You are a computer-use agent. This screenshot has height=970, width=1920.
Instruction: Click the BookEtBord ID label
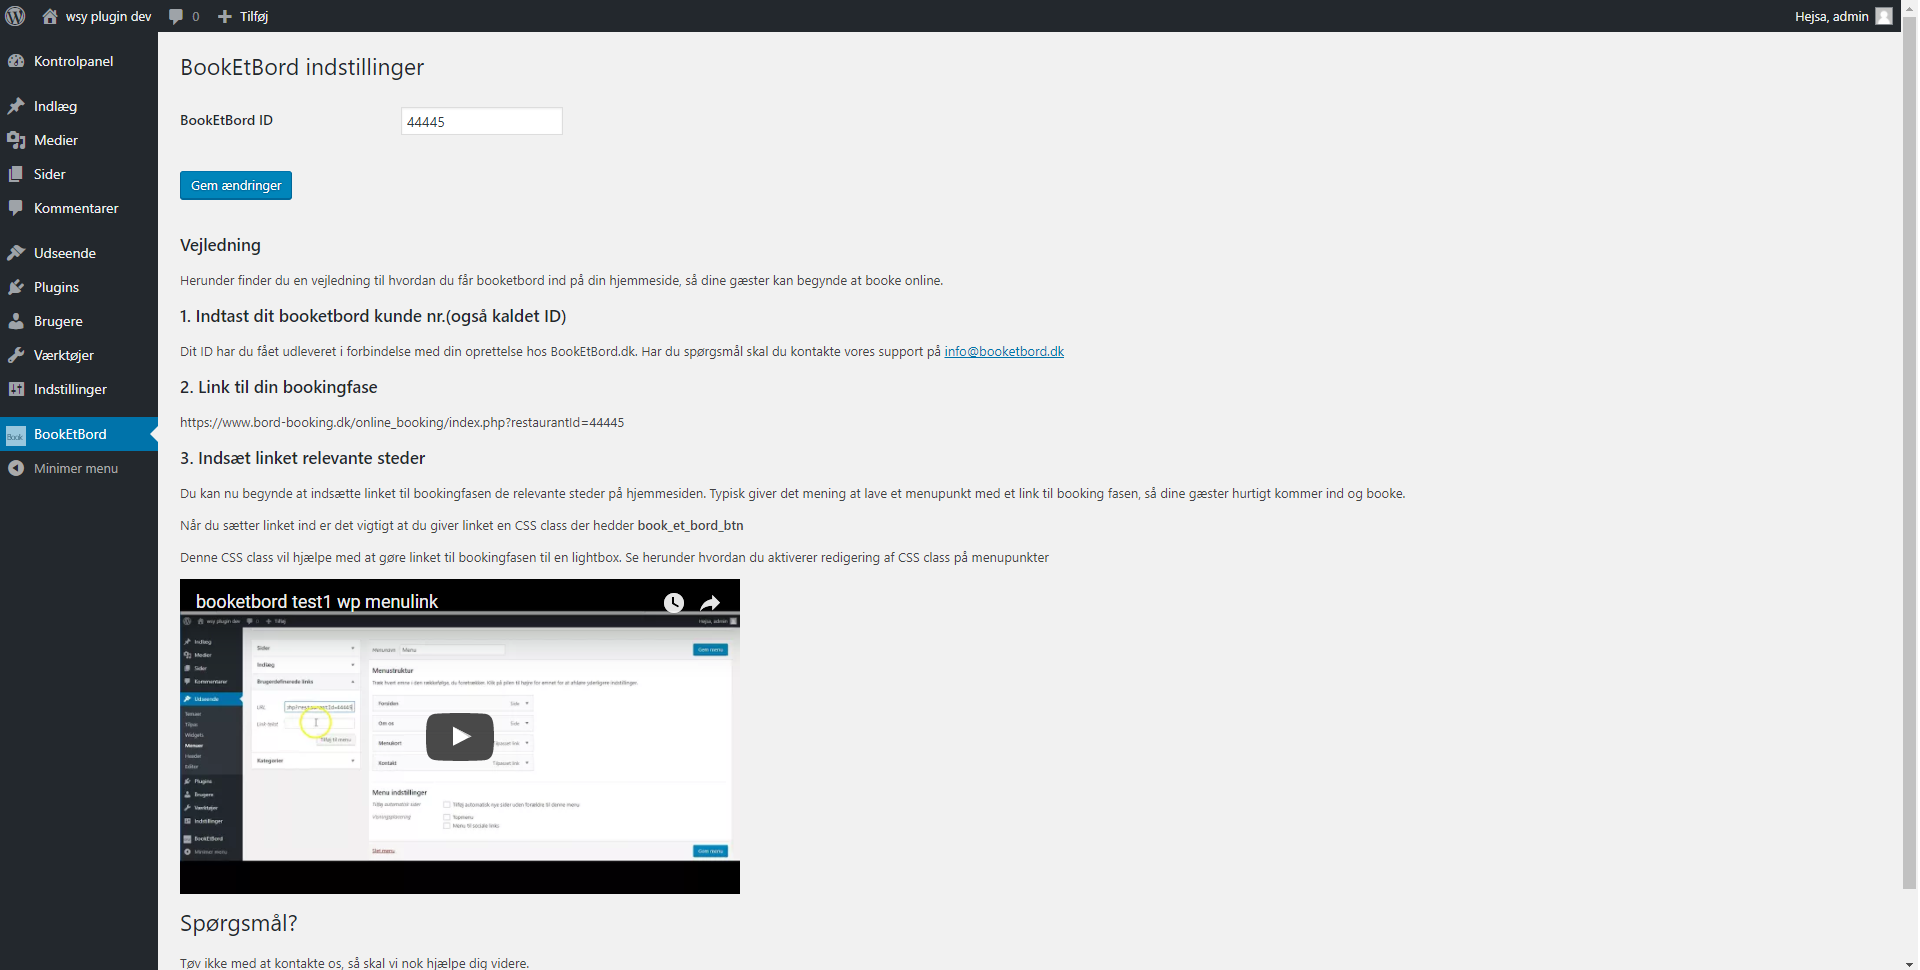(226, 120)
